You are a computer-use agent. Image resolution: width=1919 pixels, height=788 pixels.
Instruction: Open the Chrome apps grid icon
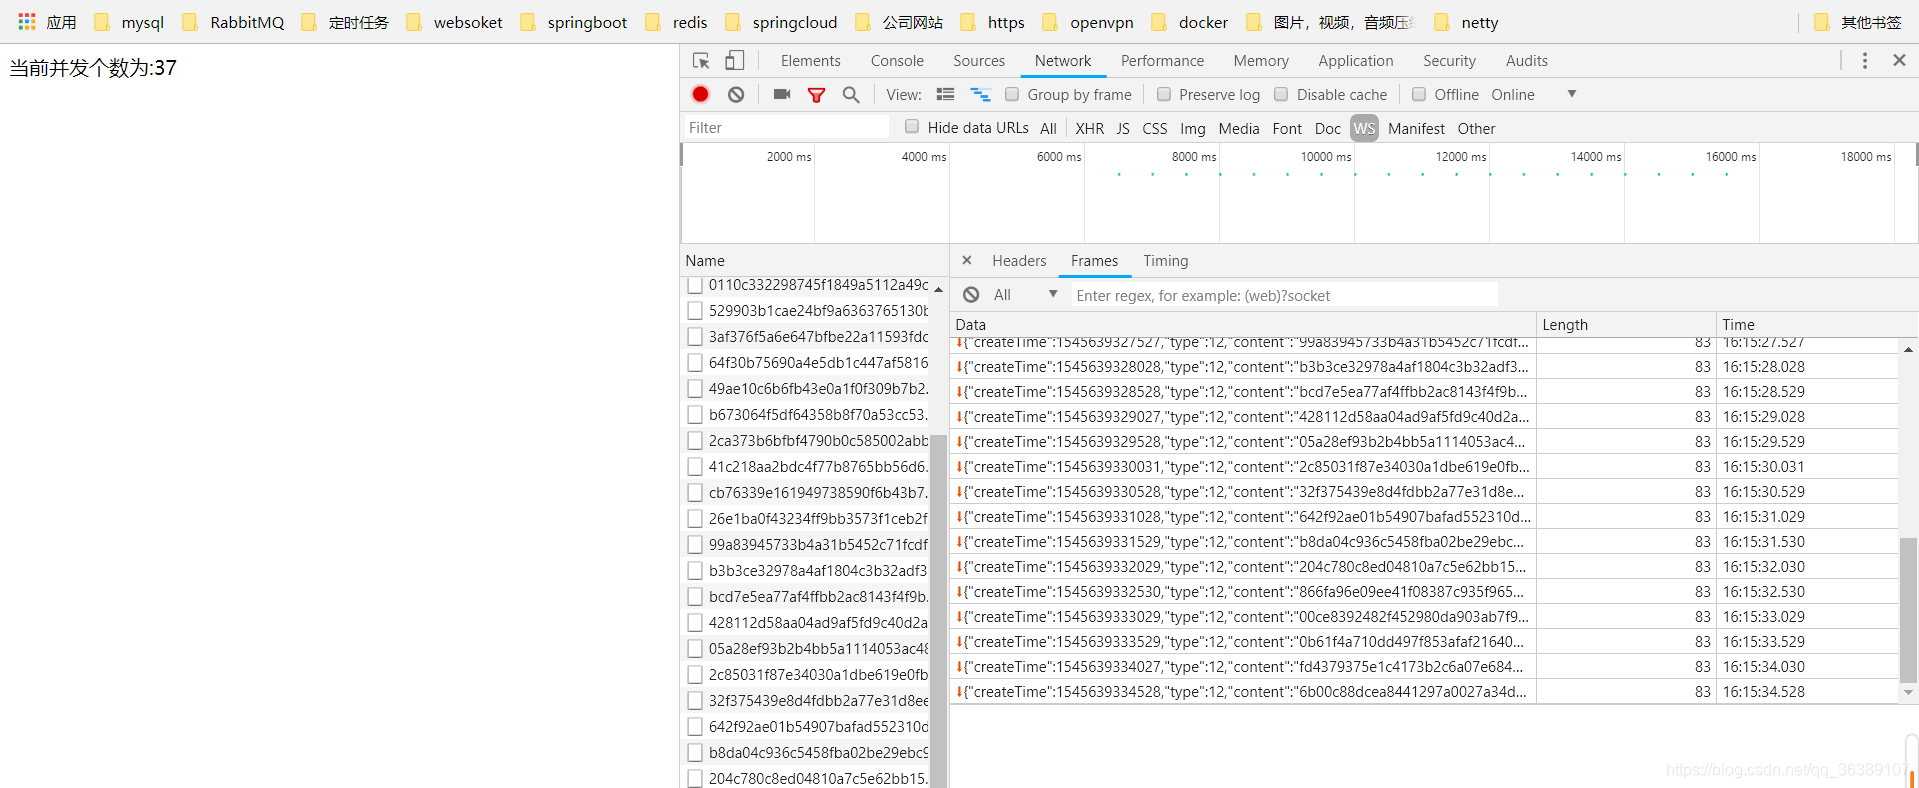click(x=27, y=22)
